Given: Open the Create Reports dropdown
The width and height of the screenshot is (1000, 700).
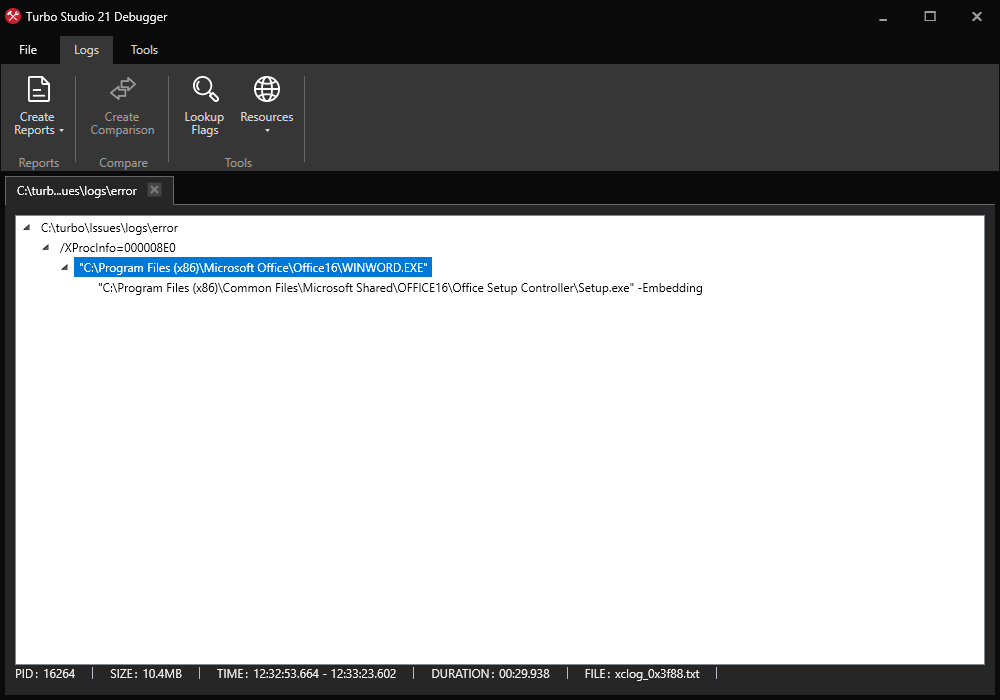Looking at the screenshot, I should [39, 106].
